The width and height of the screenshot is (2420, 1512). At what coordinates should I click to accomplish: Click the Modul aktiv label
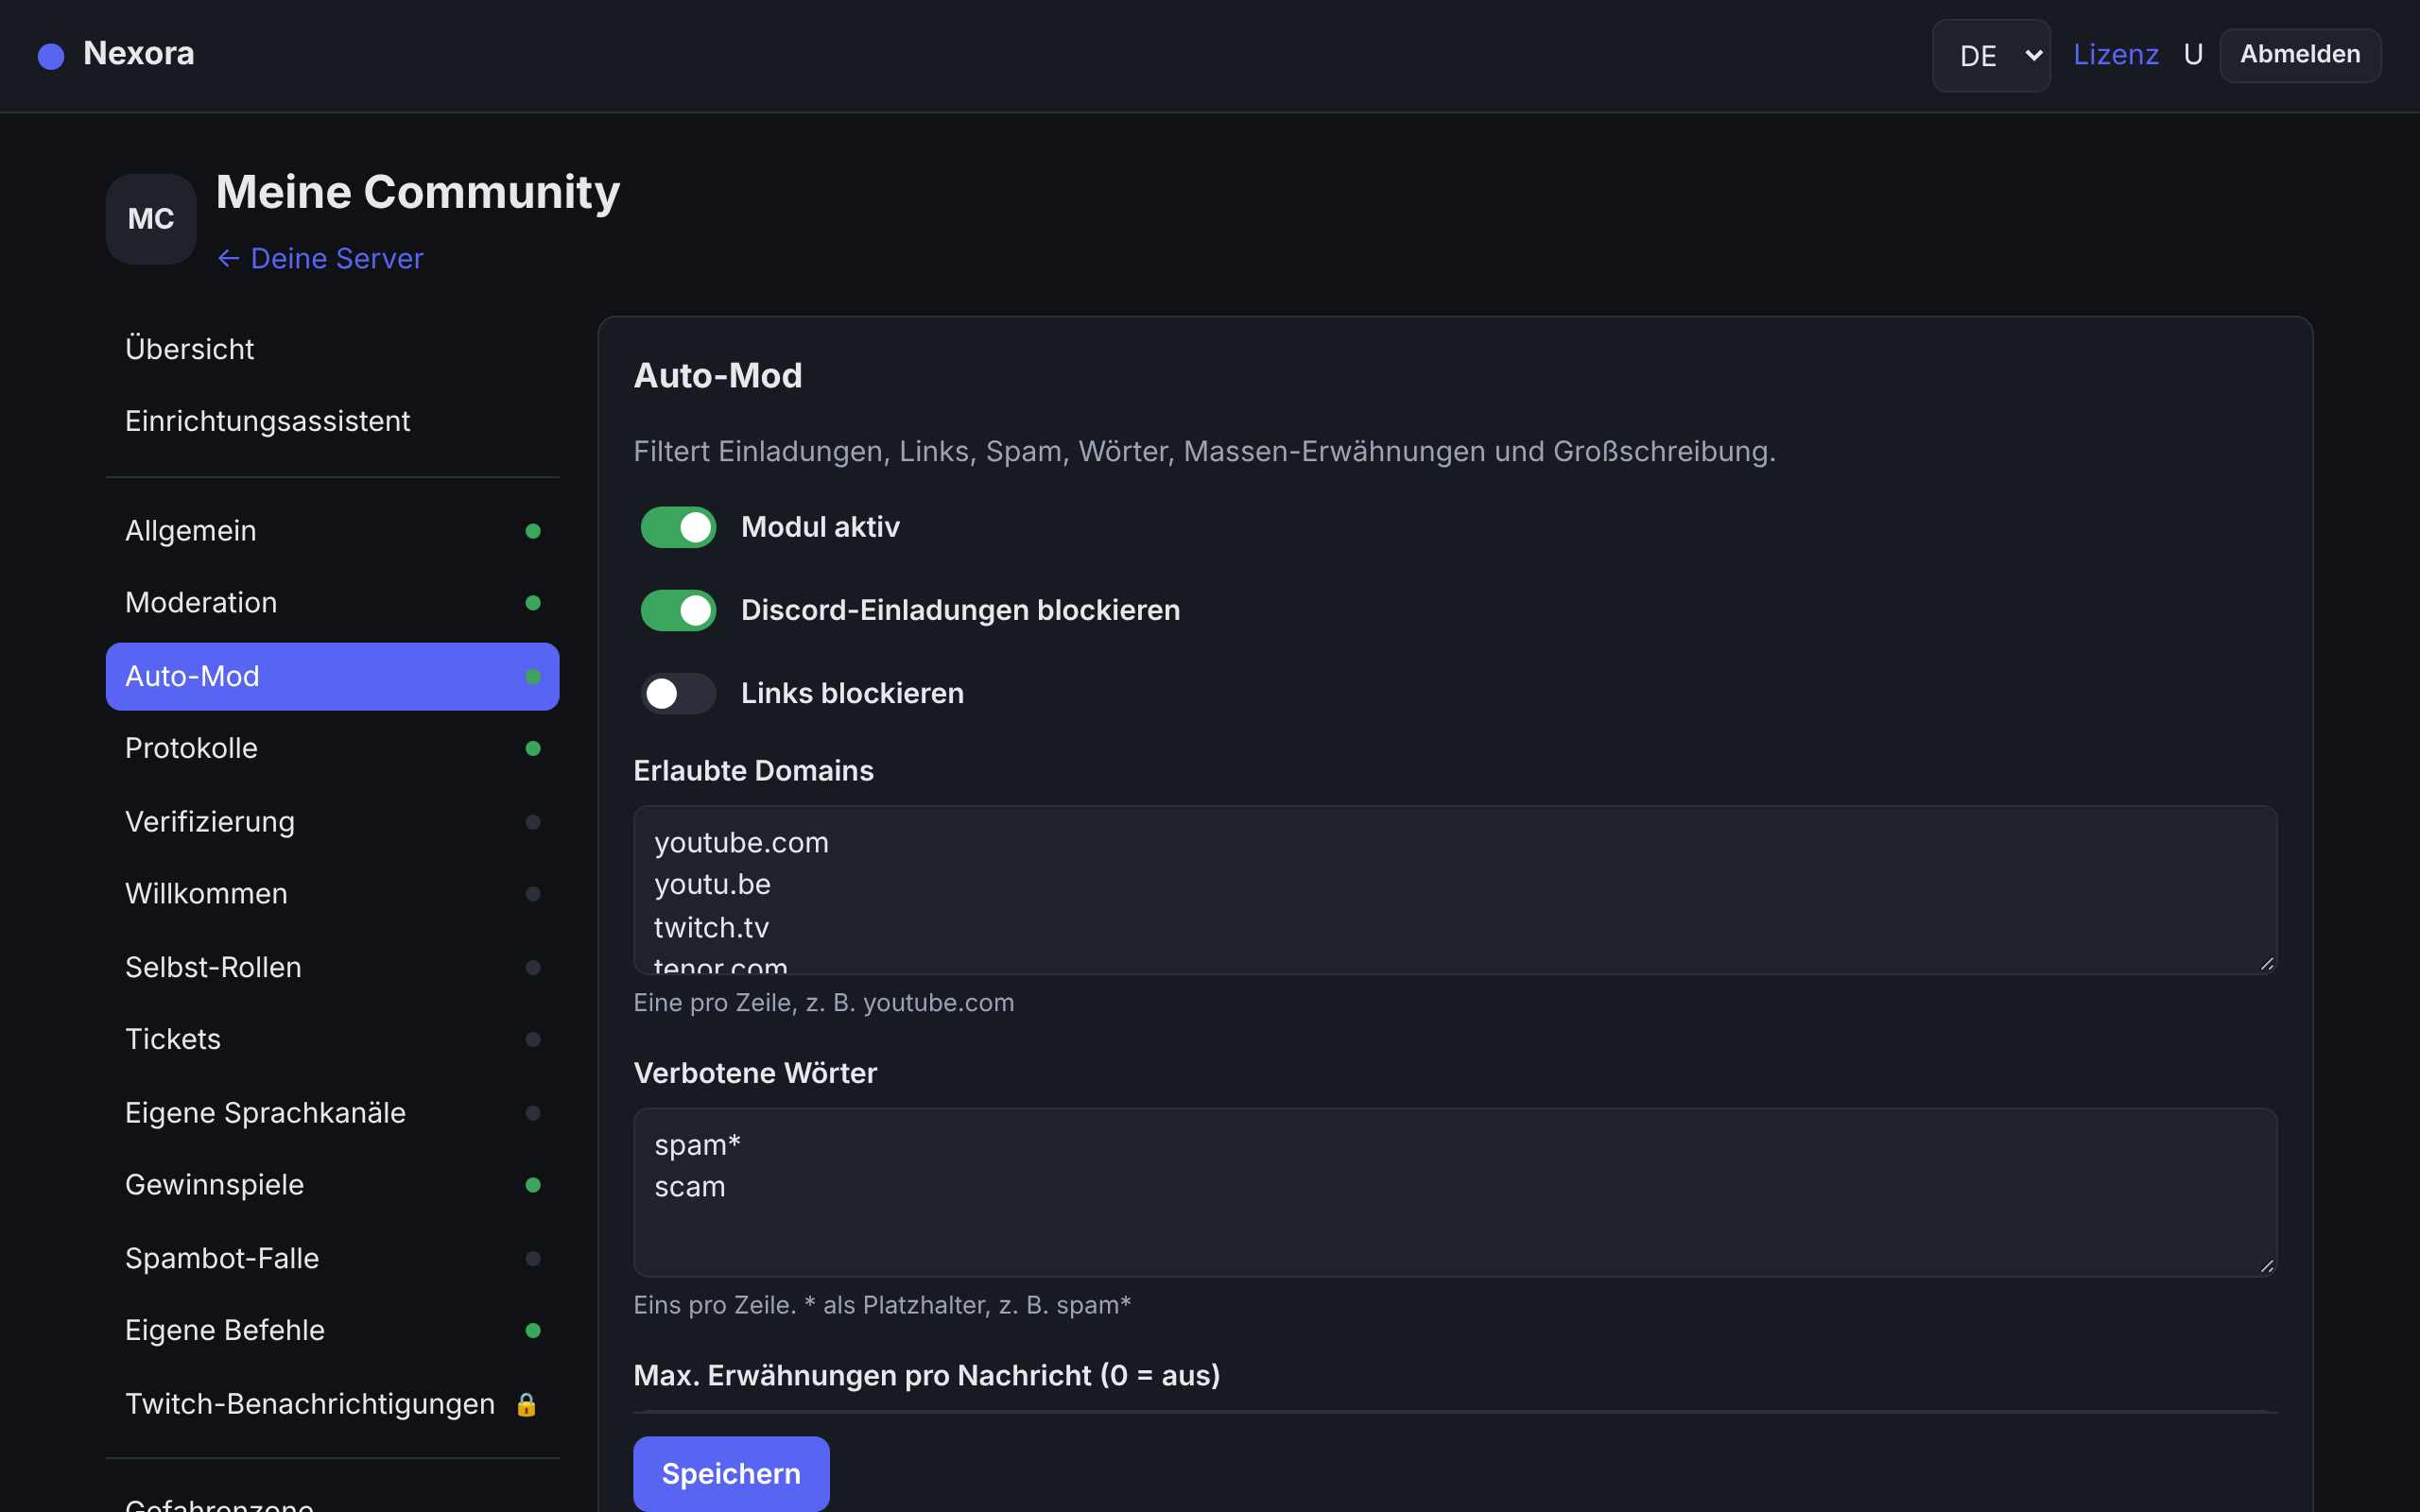point(820,527)
